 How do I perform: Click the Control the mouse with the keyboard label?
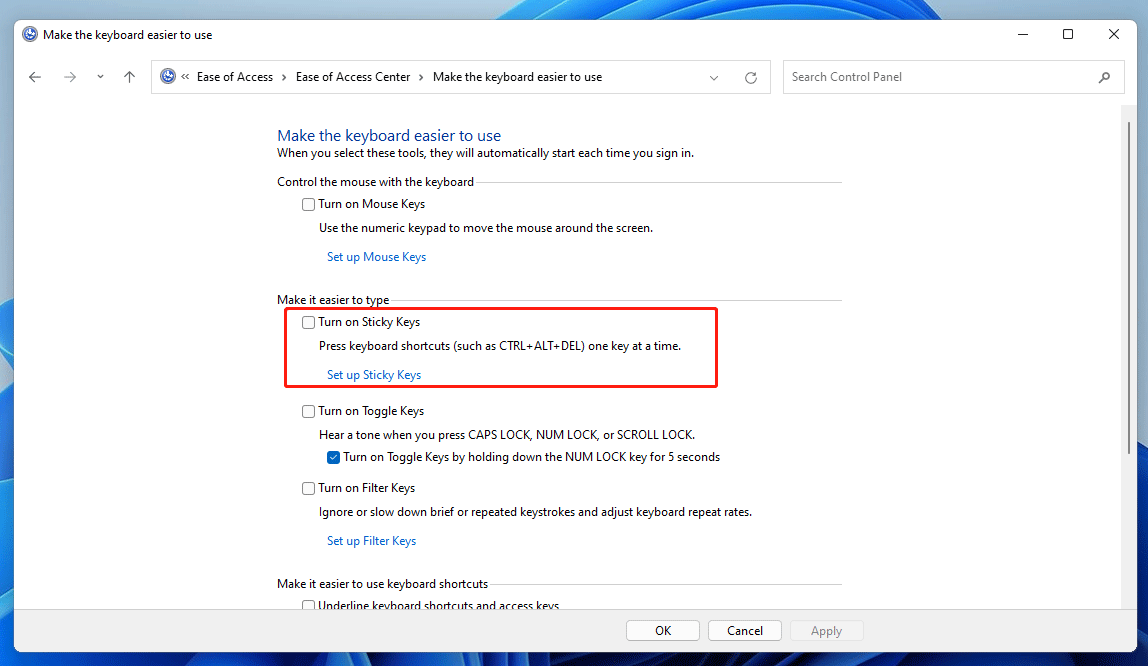tap(375, 182)
